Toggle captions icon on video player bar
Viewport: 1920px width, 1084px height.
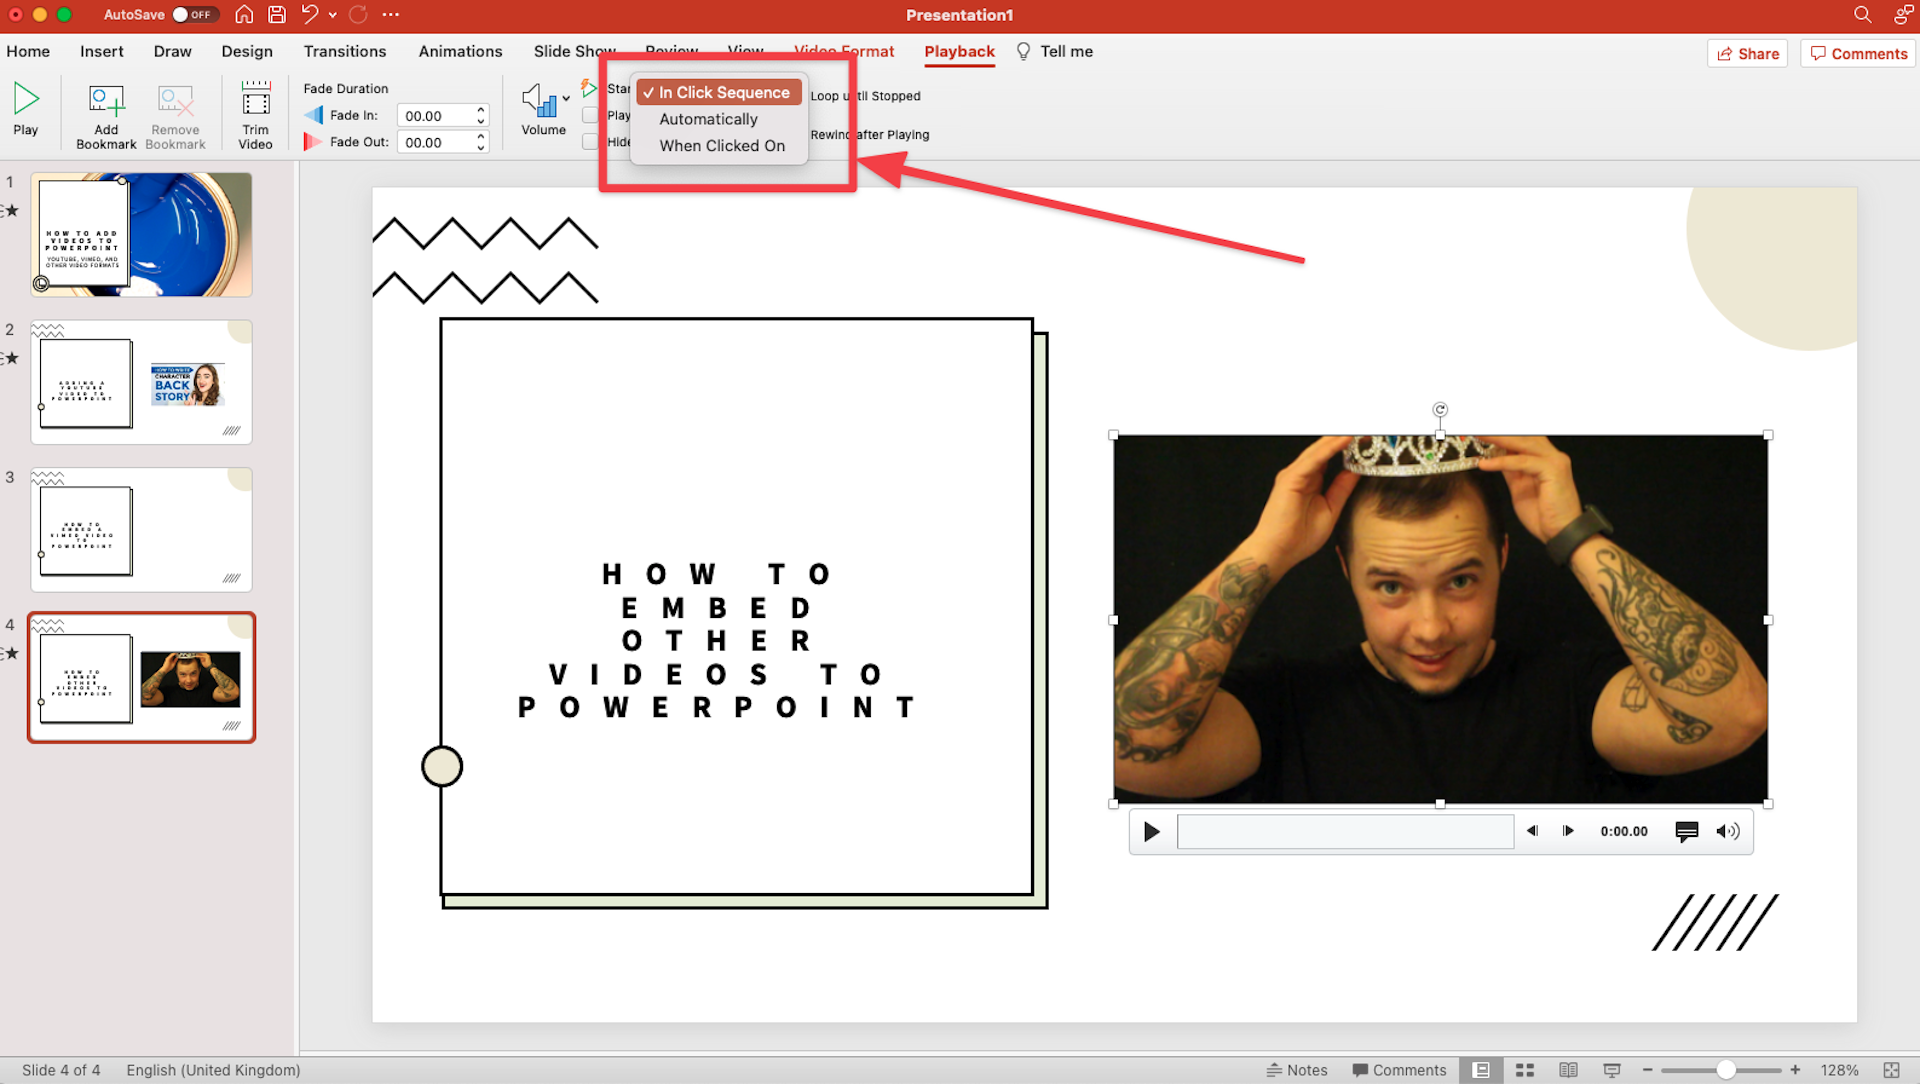[x=1686, y=831]
